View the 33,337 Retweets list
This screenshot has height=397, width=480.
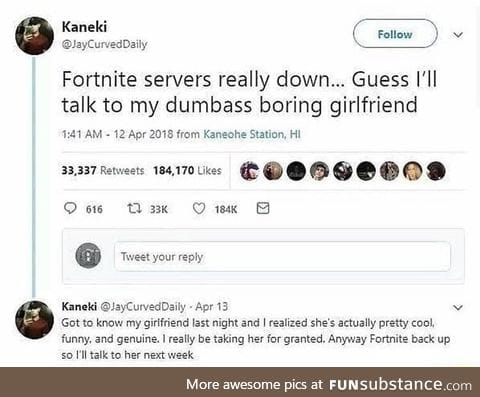pyautogui.click(x=103, y=171)
